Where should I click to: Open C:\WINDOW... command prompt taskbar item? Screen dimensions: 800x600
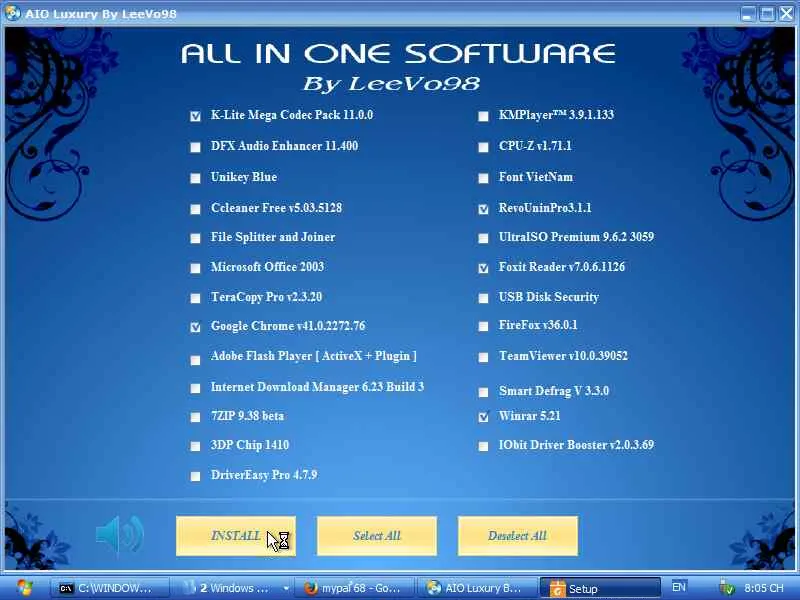[x=110, y=588]
